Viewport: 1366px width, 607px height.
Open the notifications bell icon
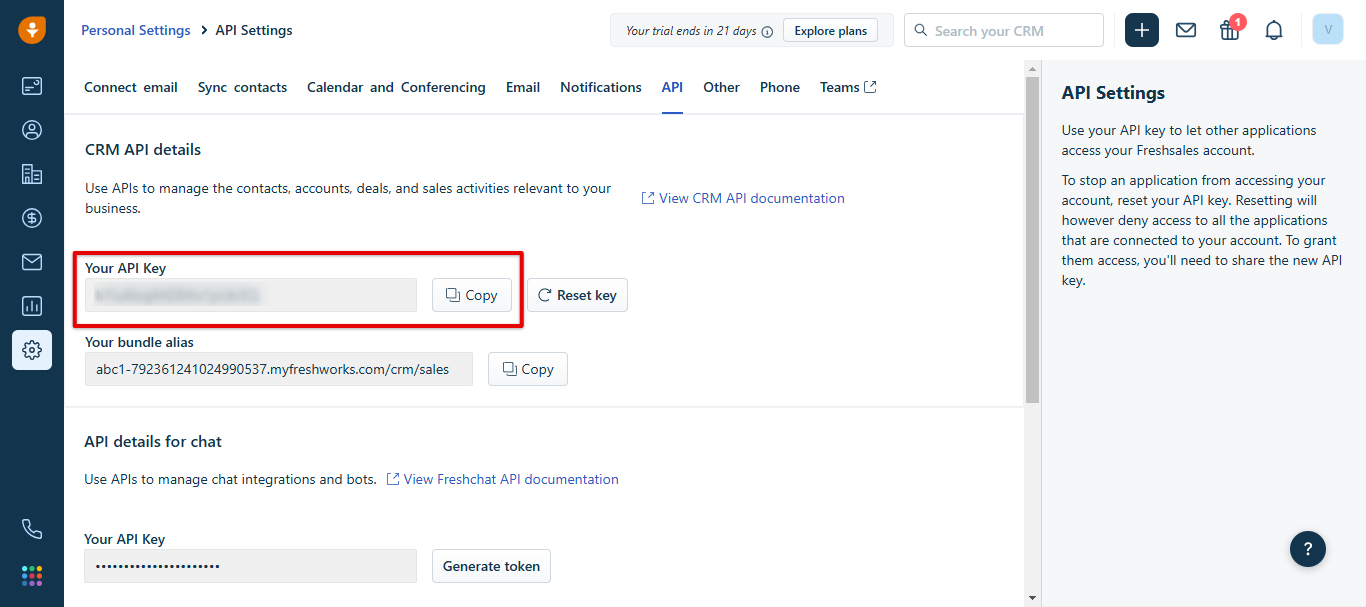[1274, 30]
